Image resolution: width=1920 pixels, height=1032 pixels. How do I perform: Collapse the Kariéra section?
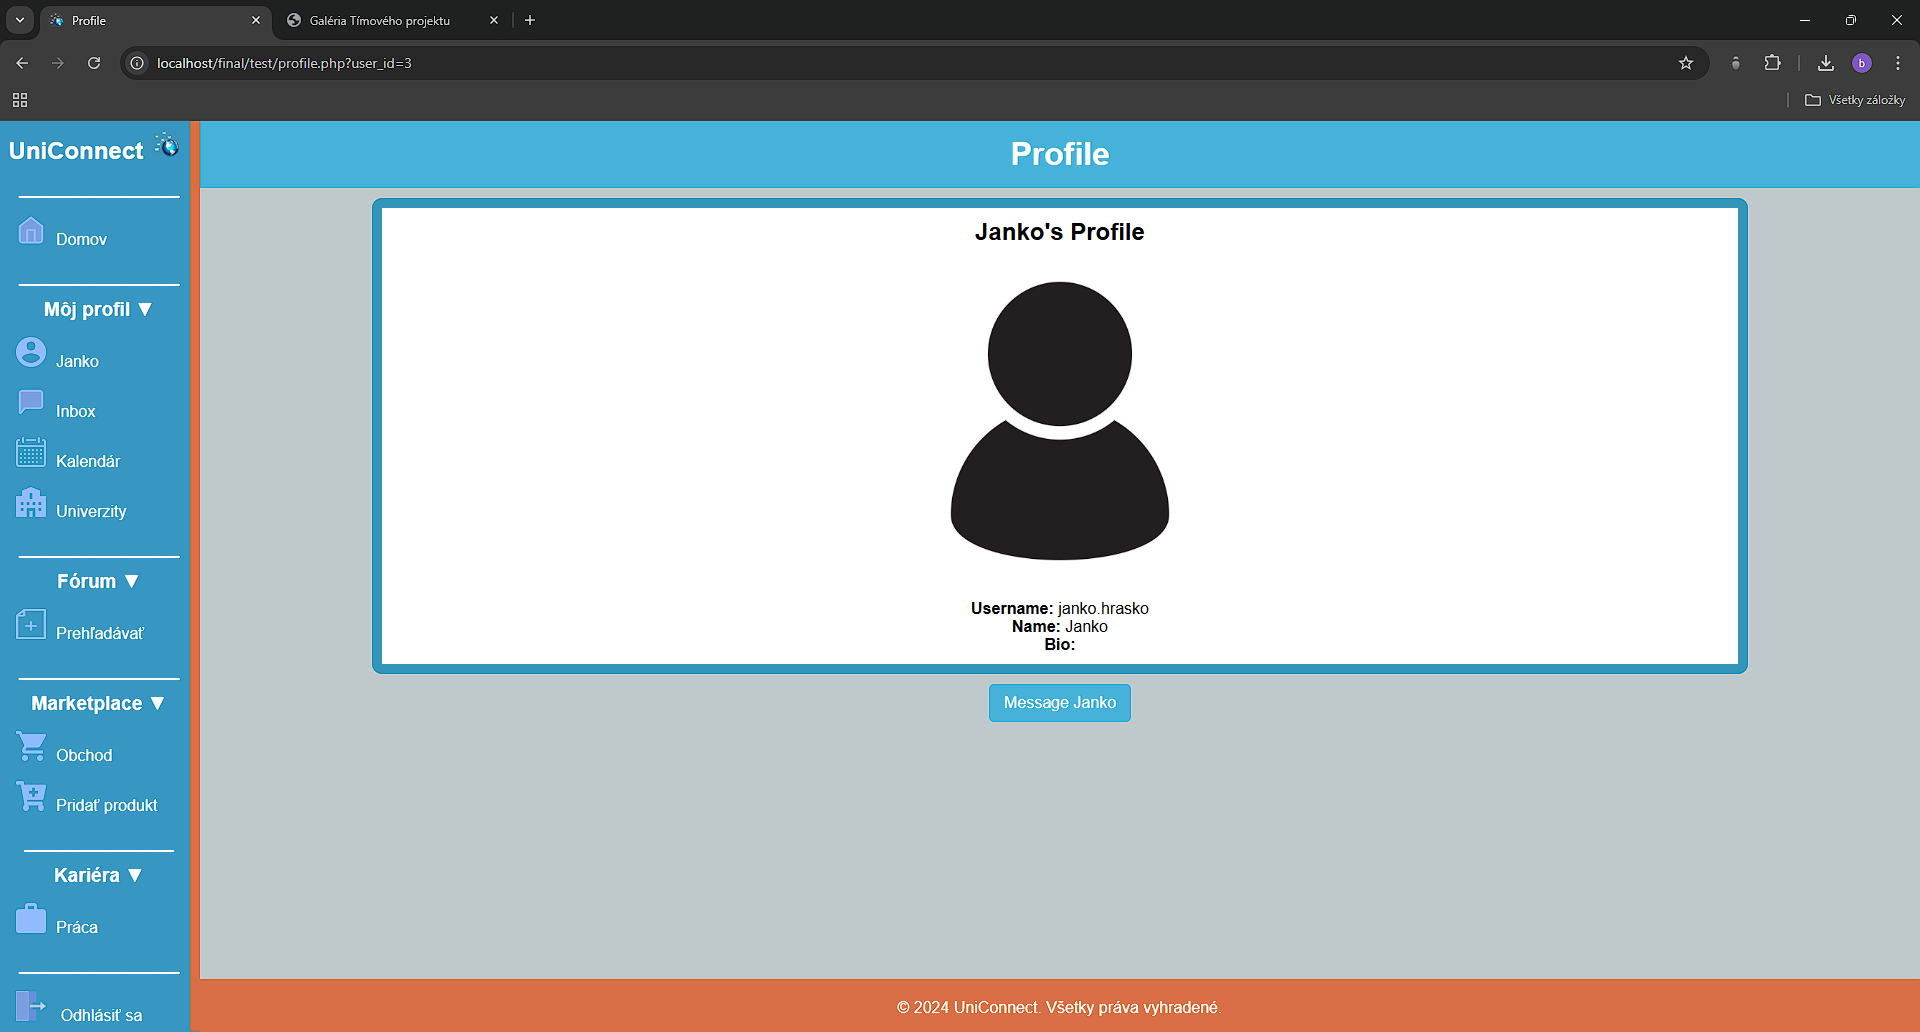pyautogui.click(x=98, y=876)
